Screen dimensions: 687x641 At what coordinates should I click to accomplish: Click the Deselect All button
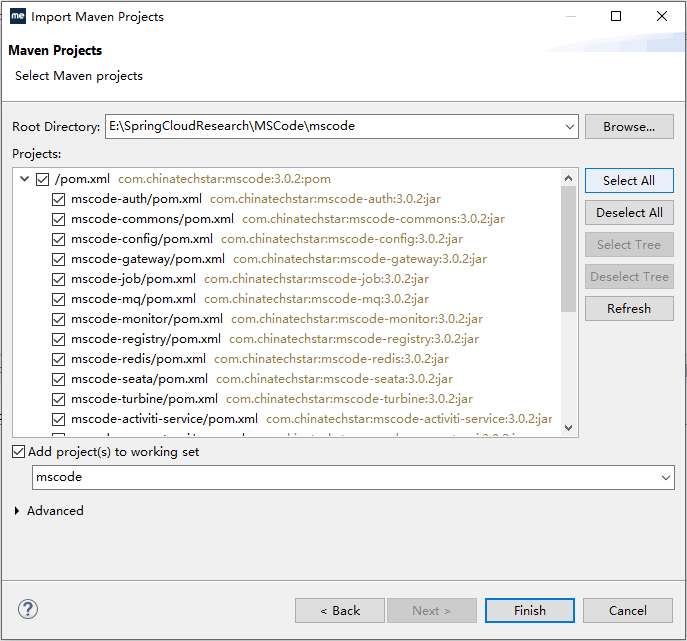[x=629, y=213]
